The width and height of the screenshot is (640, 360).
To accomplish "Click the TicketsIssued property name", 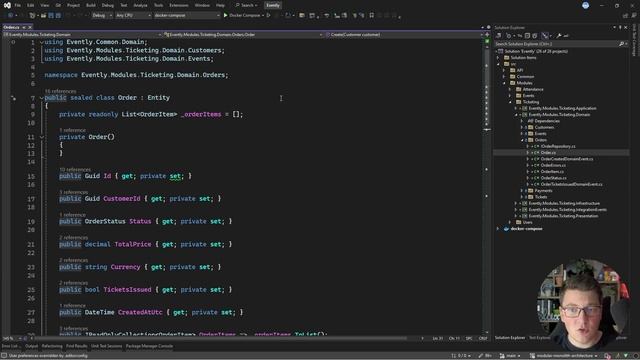I will coord(127,289).
